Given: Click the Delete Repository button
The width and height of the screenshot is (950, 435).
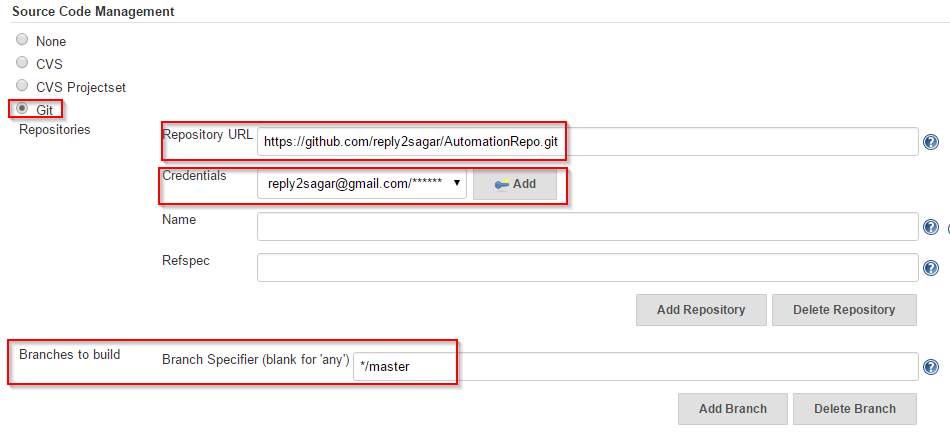Looking at the screenshot, I should pyautogui.click(x=844, y=310).
